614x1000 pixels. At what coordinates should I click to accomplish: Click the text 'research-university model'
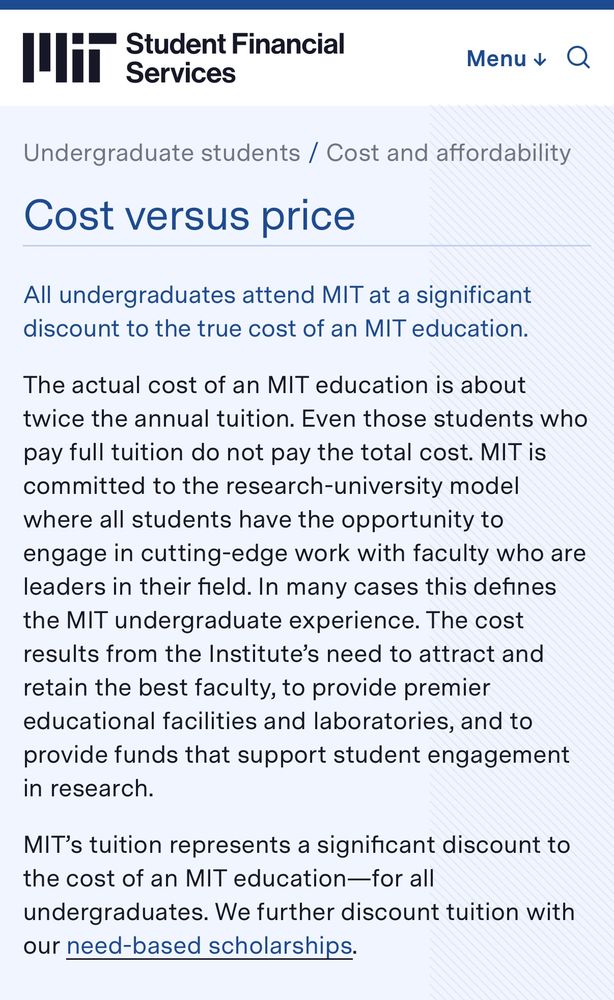(372, 486)
